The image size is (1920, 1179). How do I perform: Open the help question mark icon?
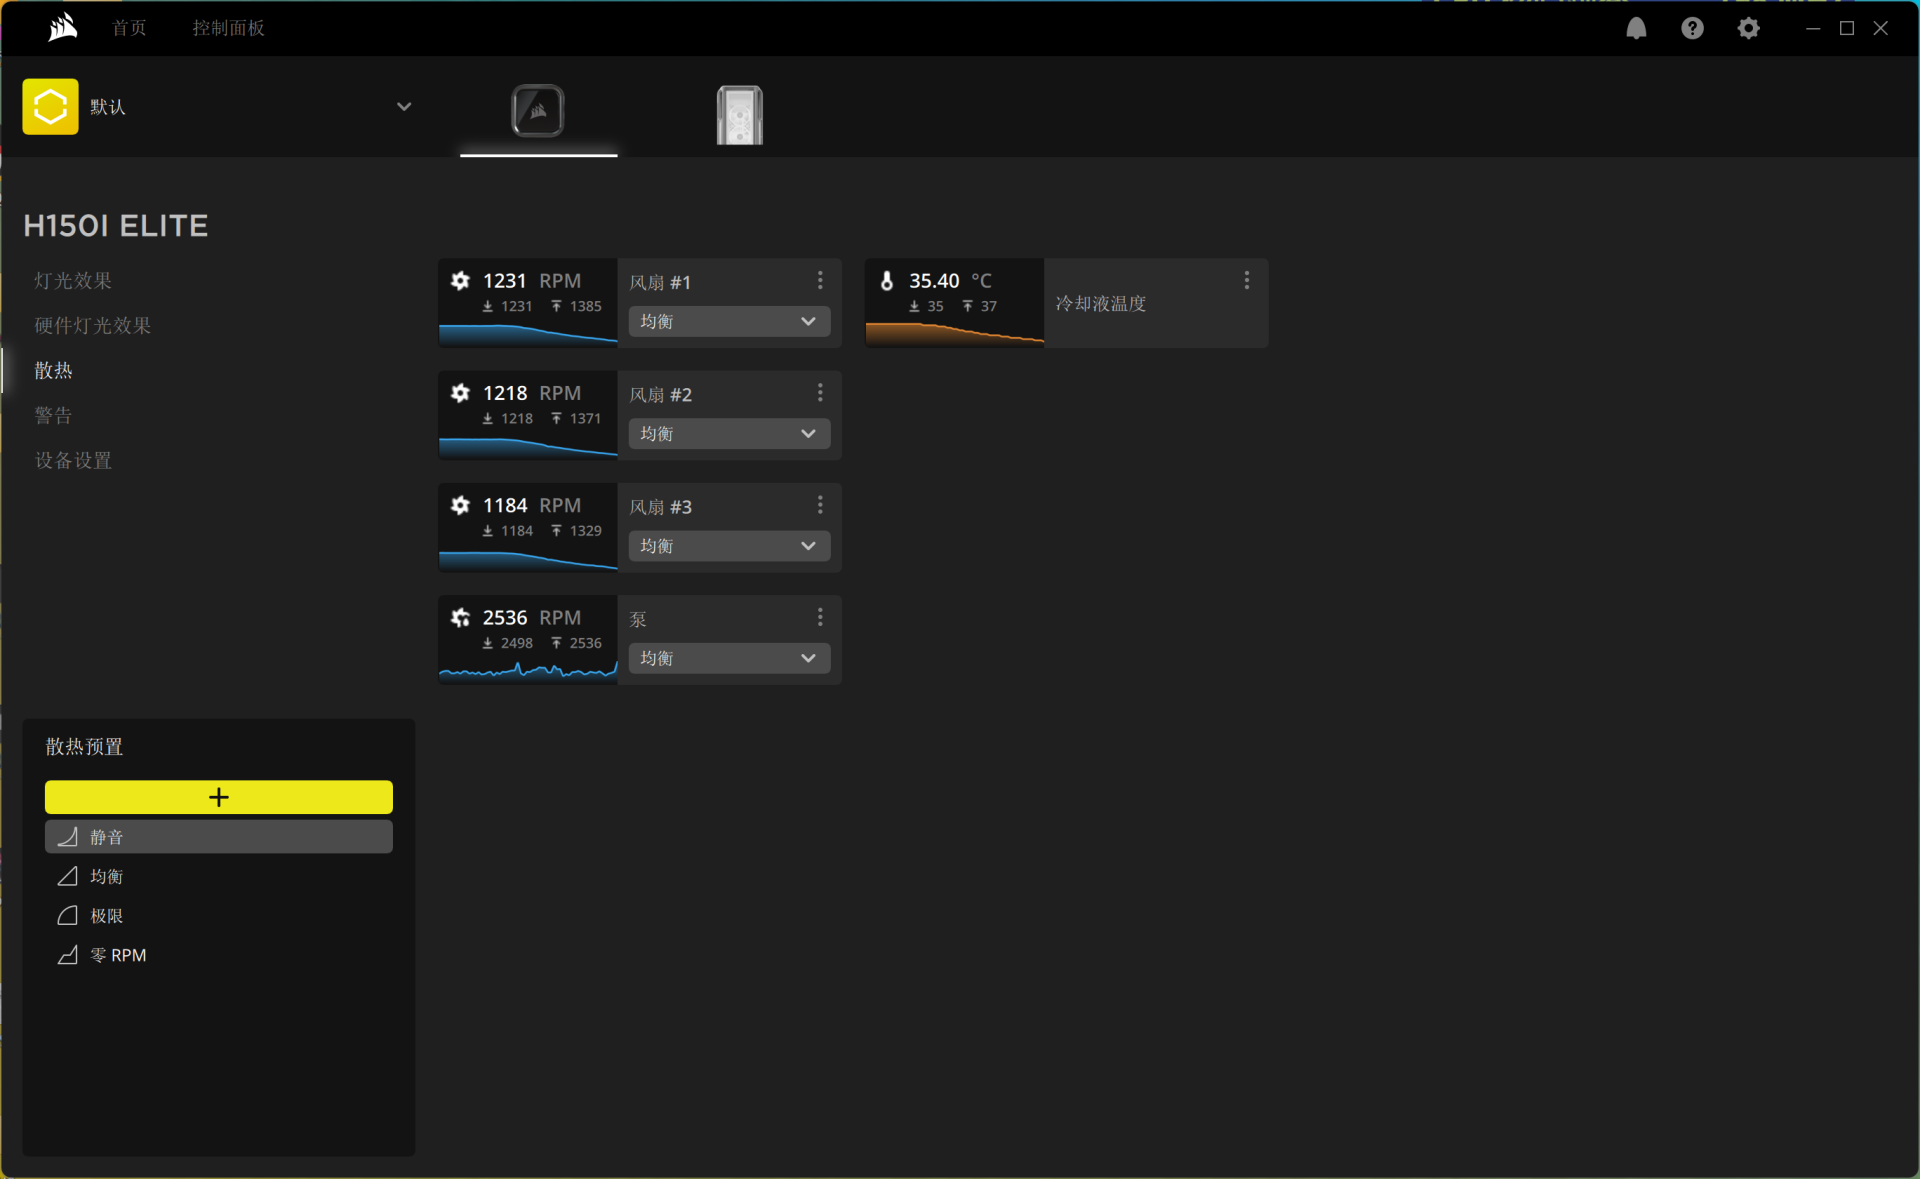1692,28
